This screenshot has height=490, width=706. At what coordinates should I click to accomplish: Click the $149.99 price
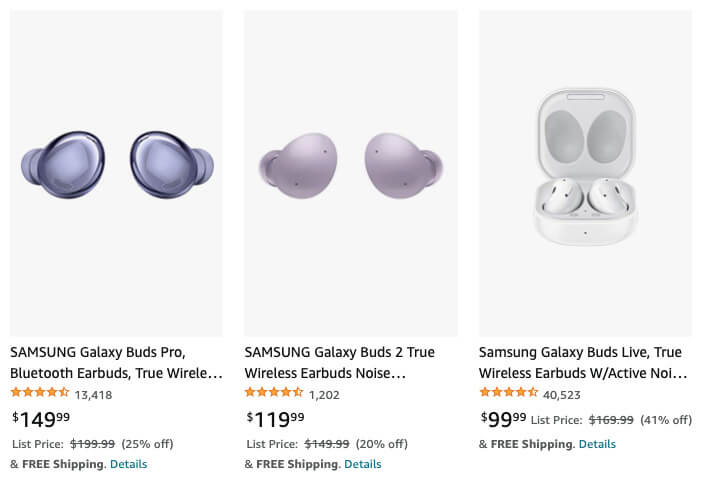tap(41, 419)
